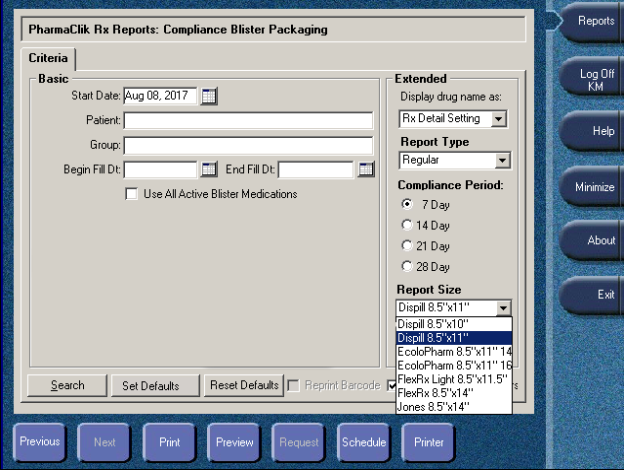Screen dimensions: 624x470
Task: Click the Search button
Action: (x=67, y=385)
